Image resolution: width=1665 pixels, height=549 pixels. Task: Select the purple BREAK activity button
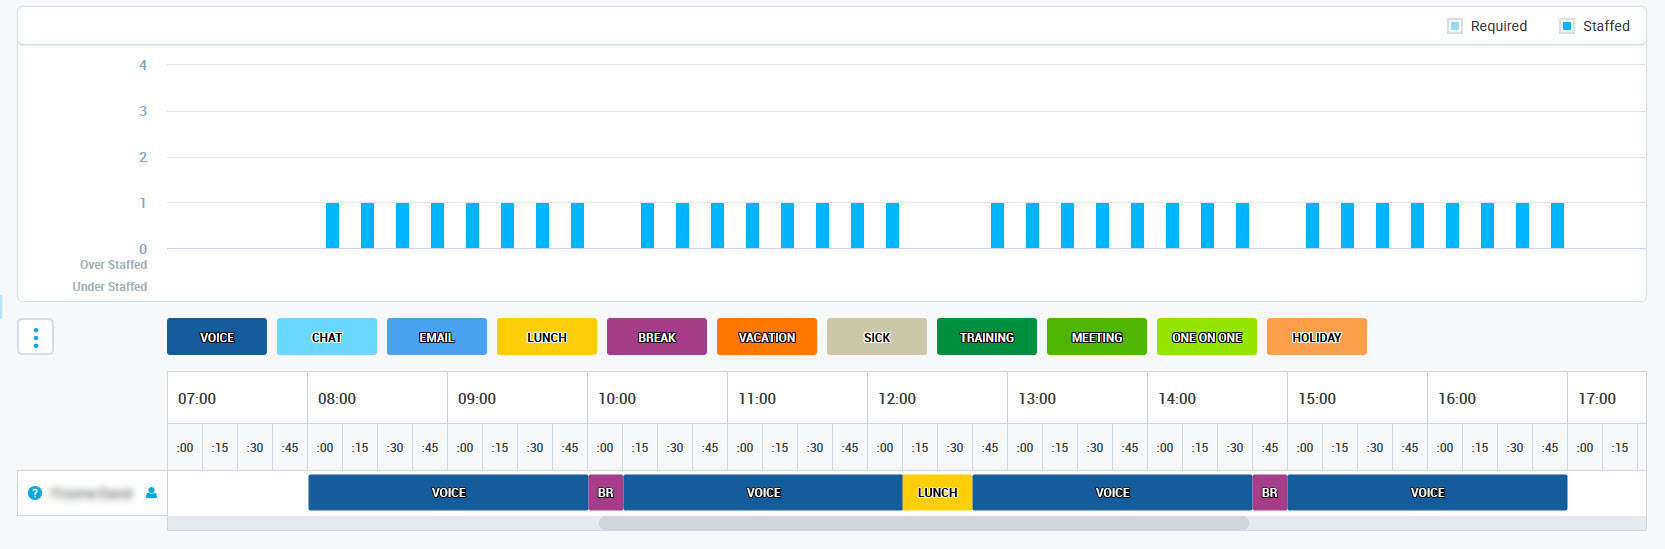(x=657, y=337)
